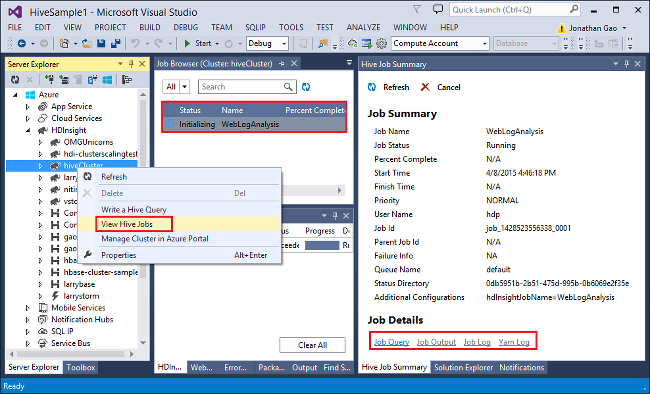The image size is (650, 394).
Task: Expand the Cloud Services node
Action: (28, 118)
